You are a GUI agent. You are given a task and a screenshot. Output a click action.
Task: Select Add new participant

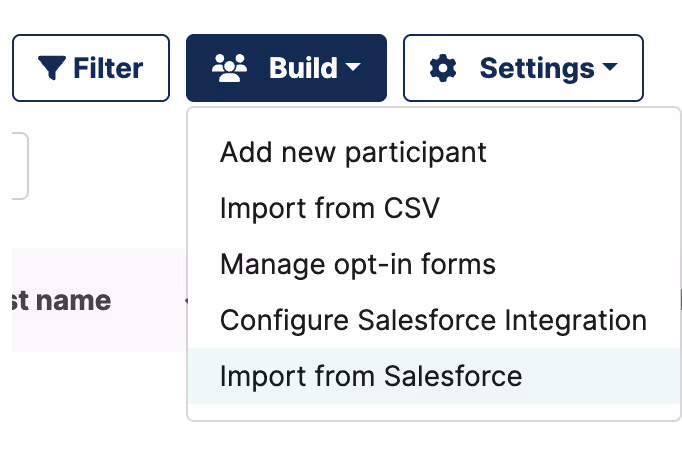(353, 152)
